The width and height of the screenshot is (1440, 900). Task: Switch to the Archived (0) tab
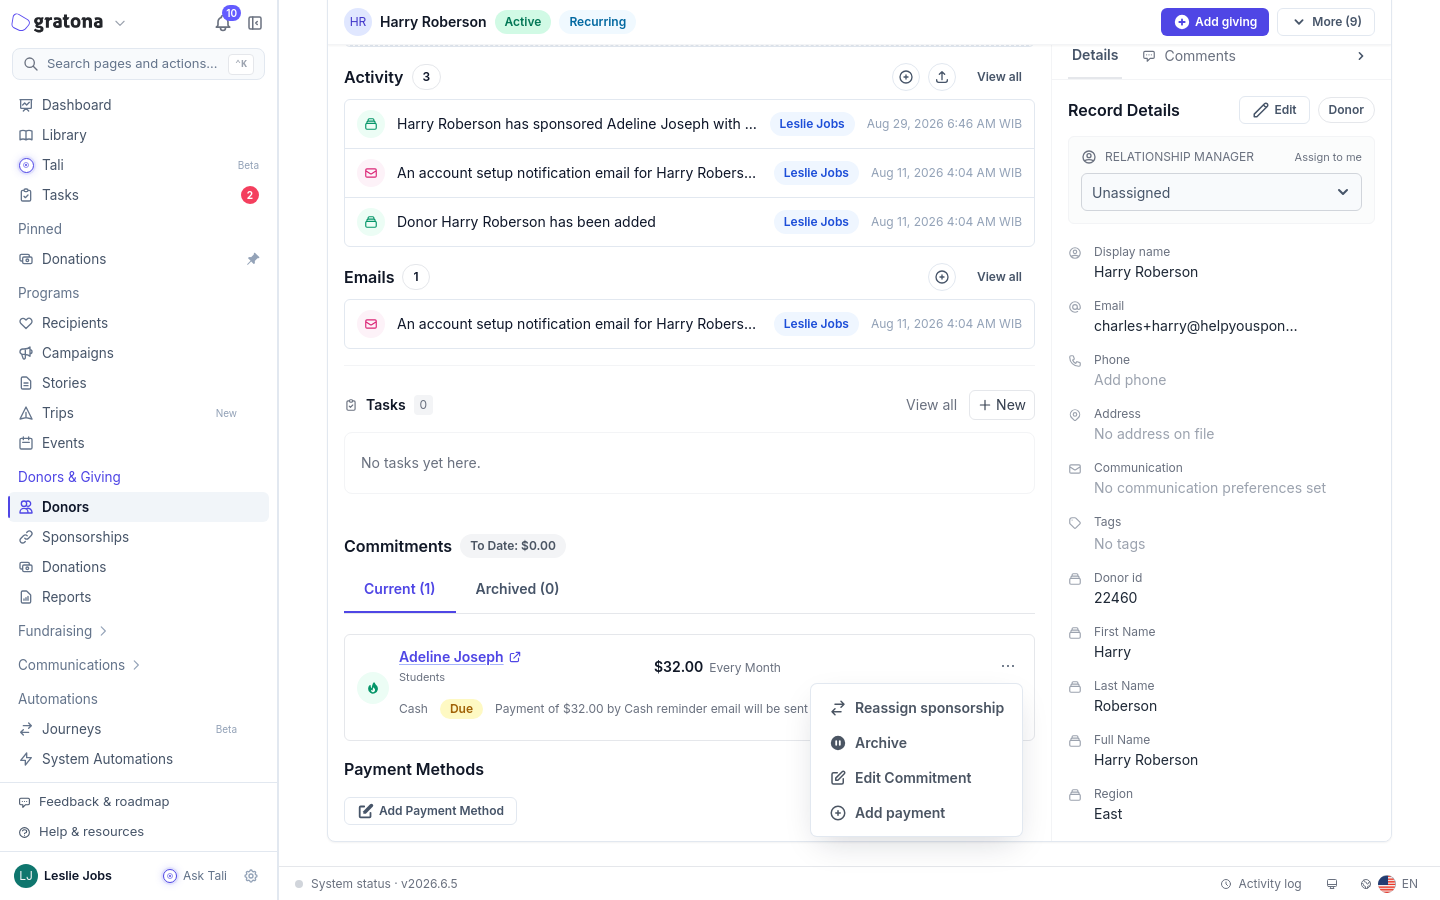517,589
